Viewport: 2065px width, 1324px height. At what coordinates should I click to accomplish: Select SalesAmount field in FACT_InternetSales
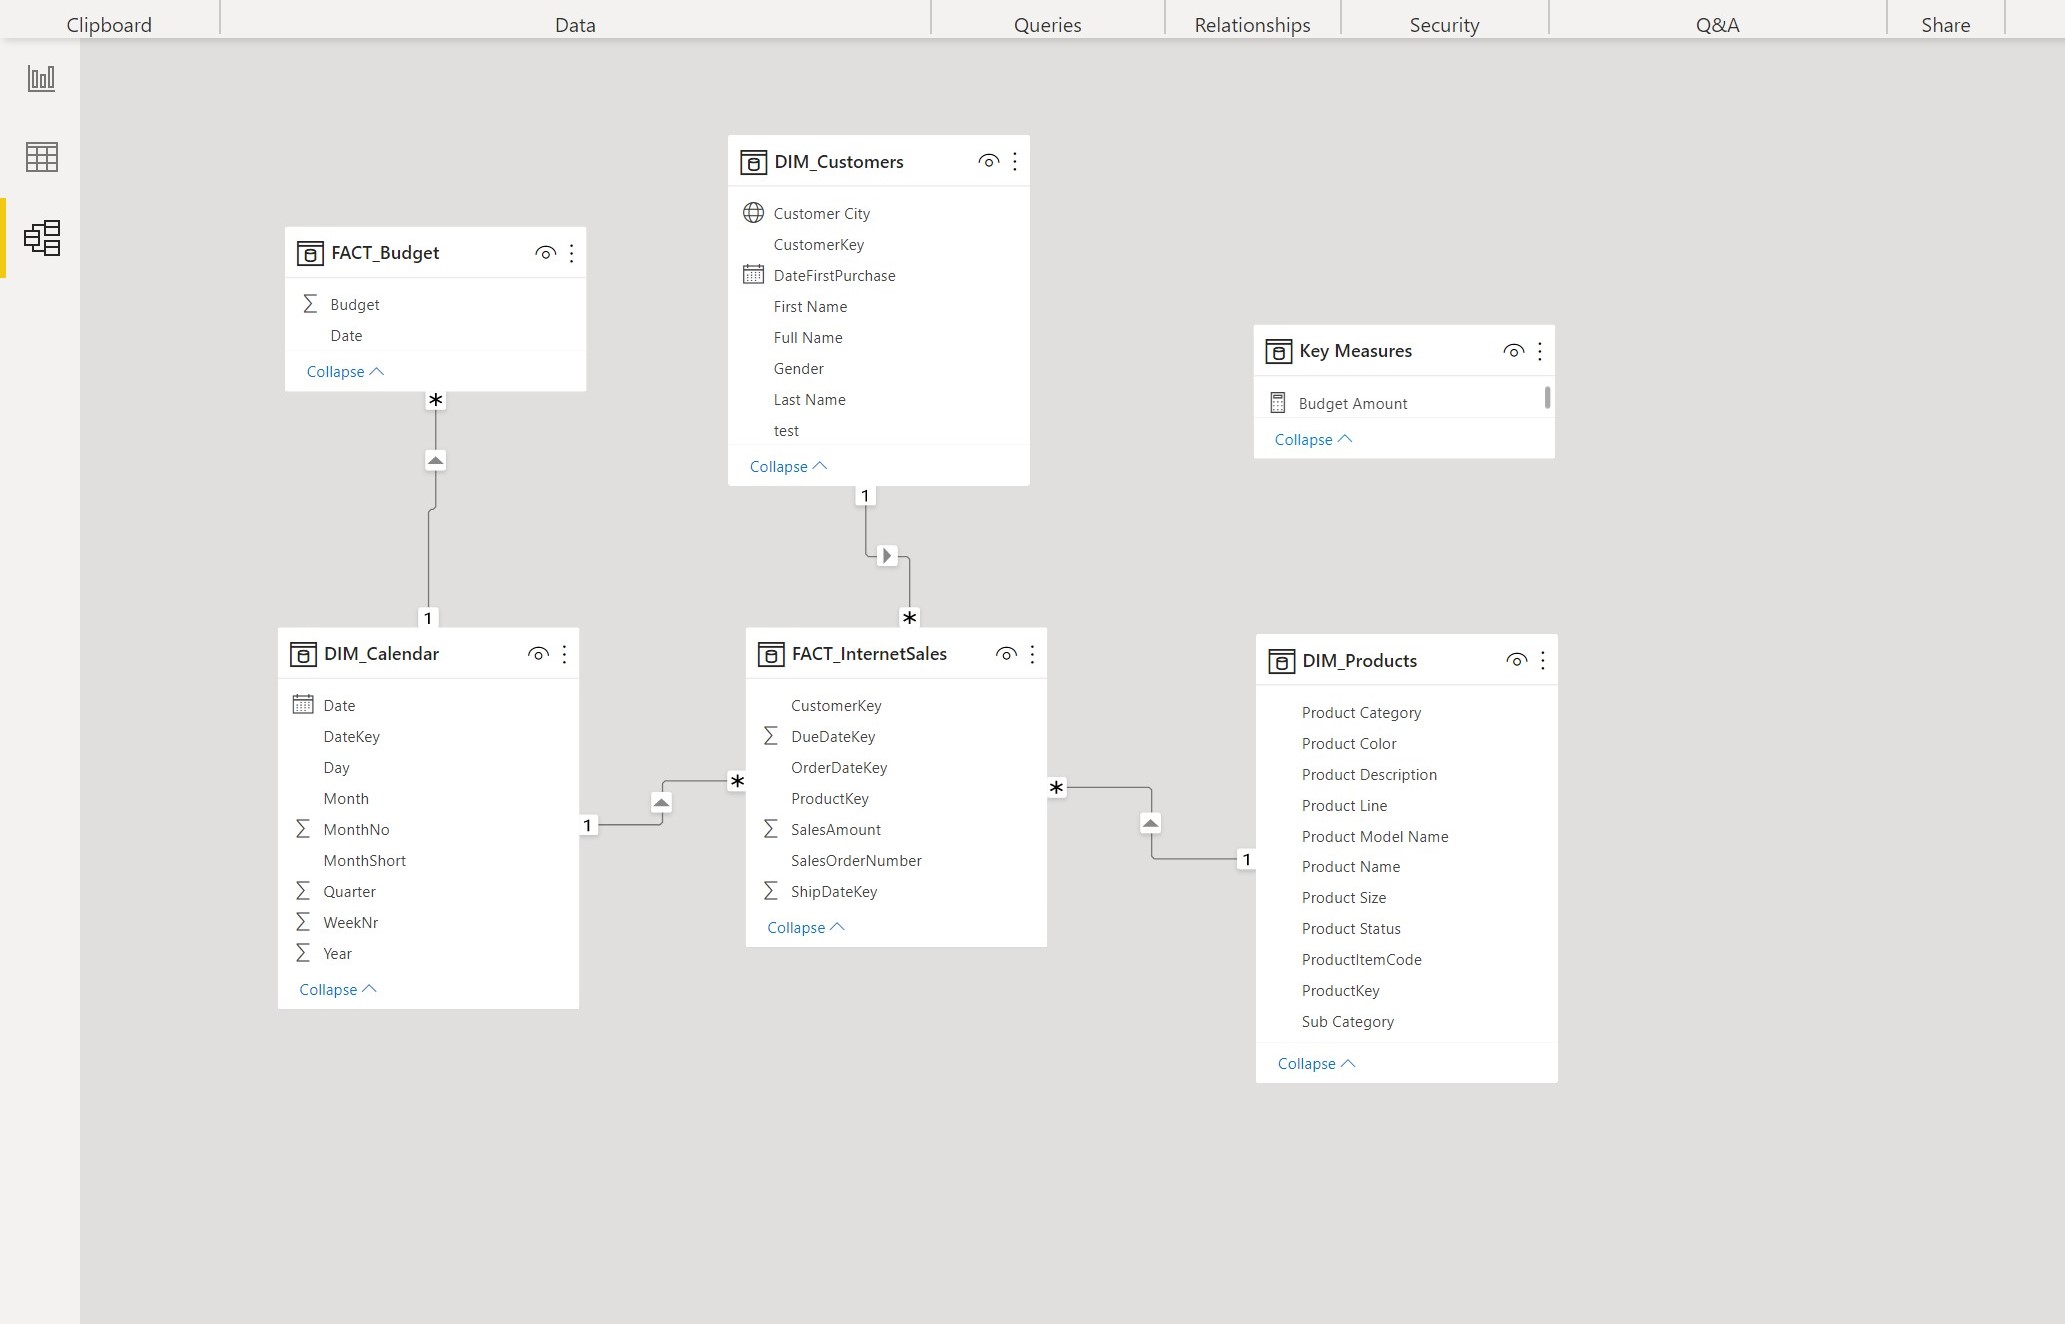point(835,830)
